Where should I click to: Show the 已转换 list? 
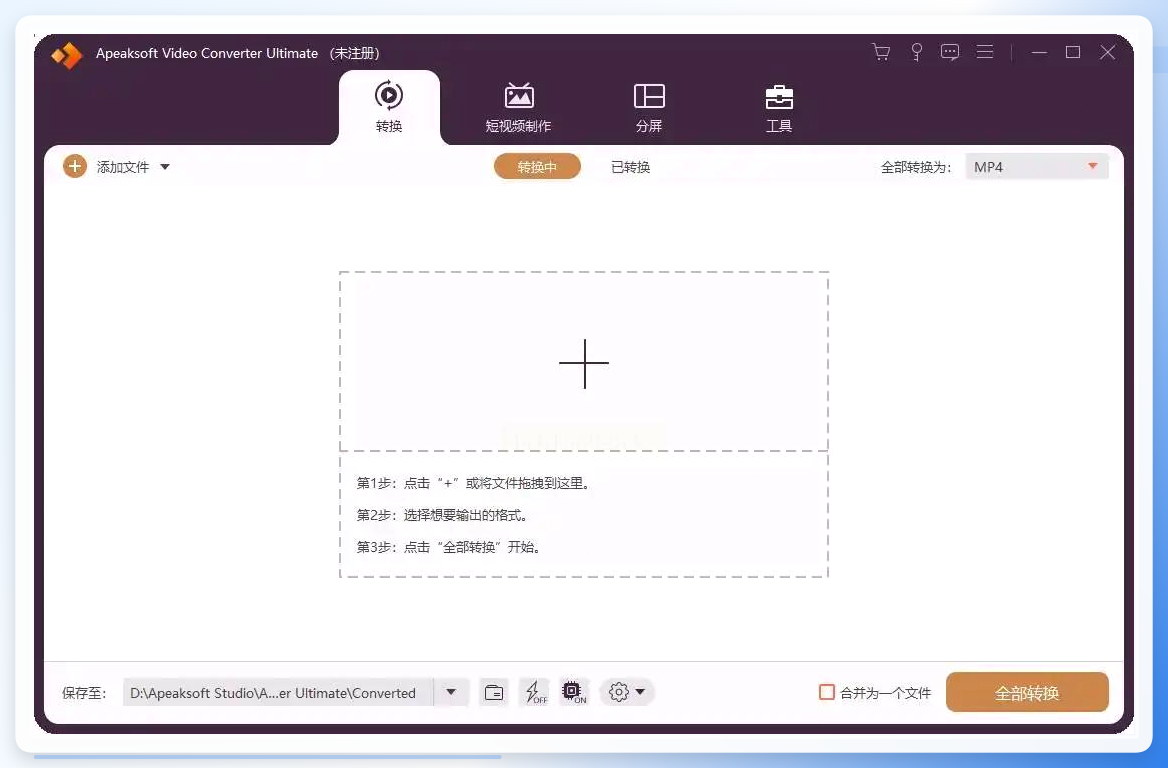point(630,167)
